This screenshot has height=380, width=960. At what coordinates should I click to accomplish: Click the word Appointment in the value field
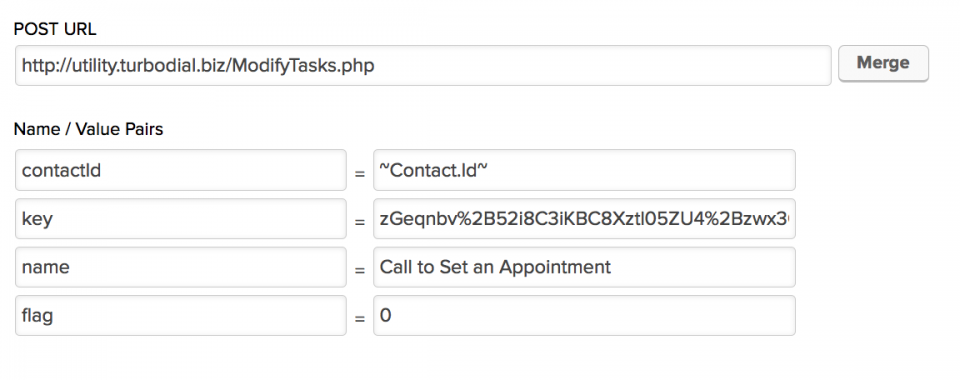click(x=555, y=267)
